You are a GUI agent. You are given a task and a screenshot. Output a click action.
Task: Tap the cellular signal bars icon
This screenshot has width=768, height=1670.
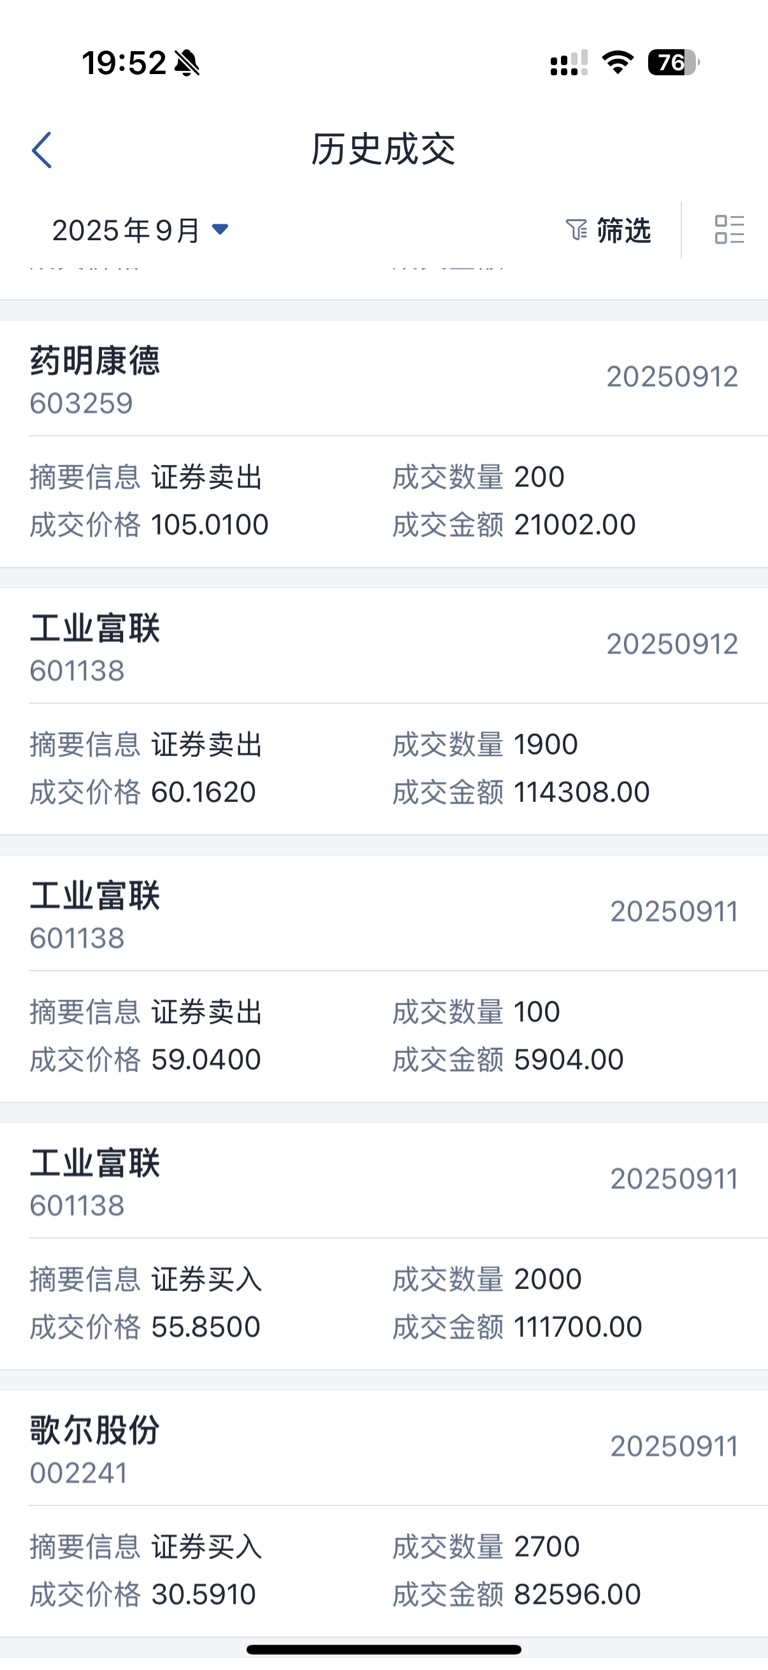point(568,64)
